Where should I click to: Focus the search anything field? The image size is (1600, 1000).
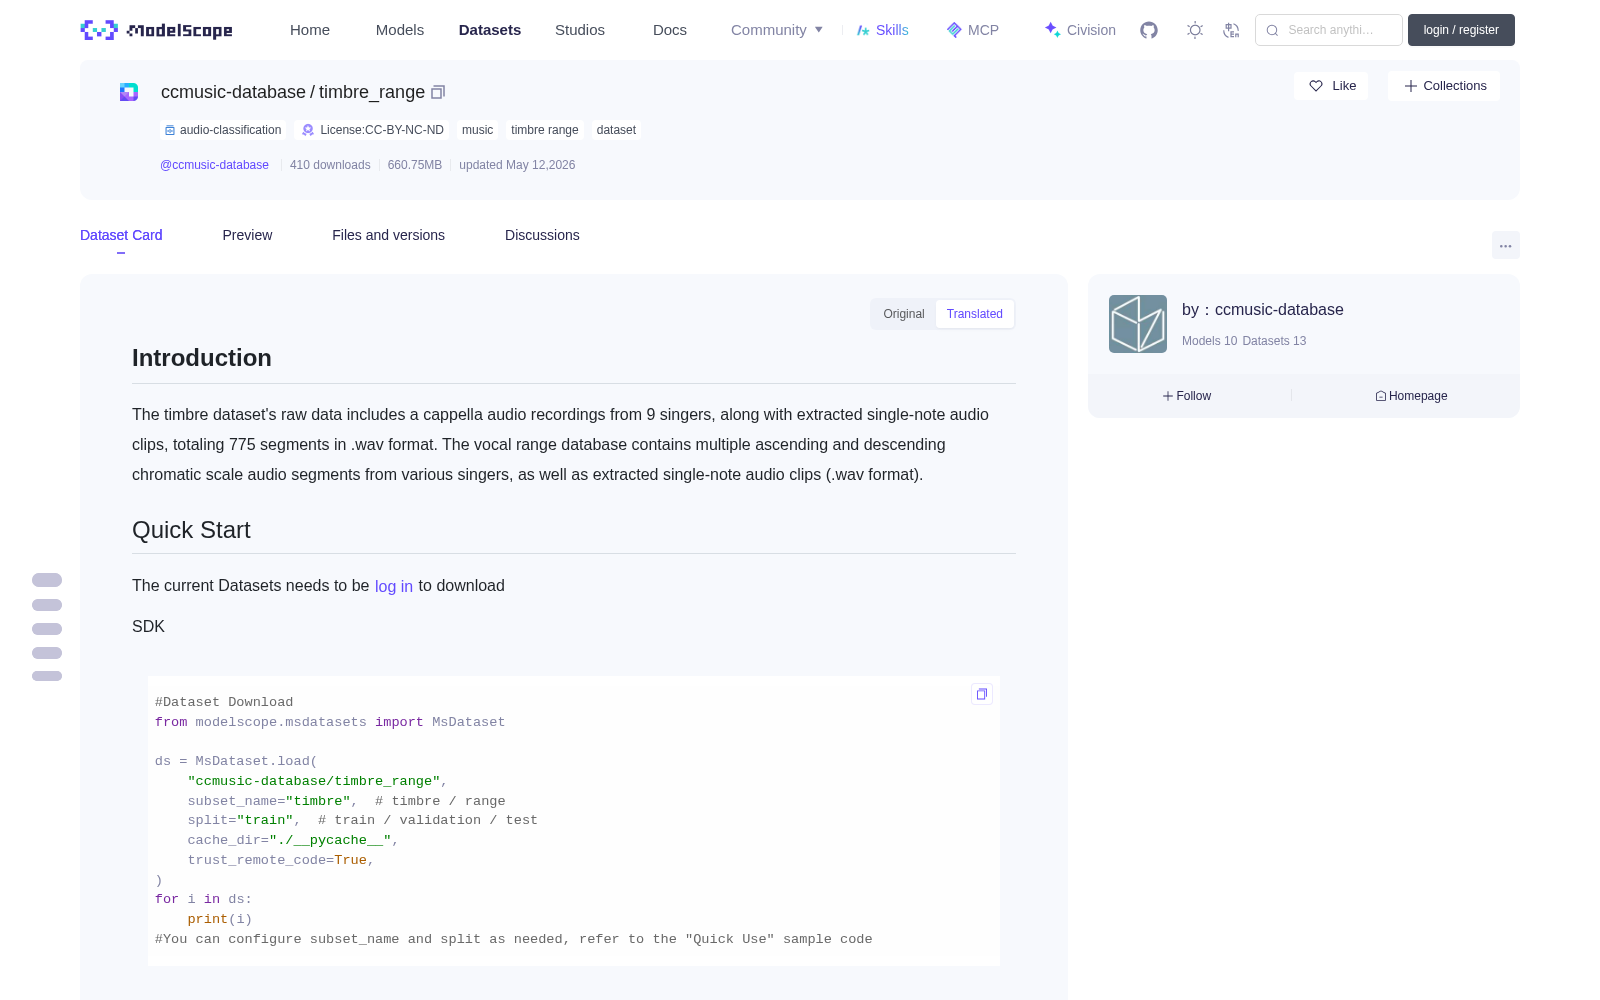[x=1329, y=30]
